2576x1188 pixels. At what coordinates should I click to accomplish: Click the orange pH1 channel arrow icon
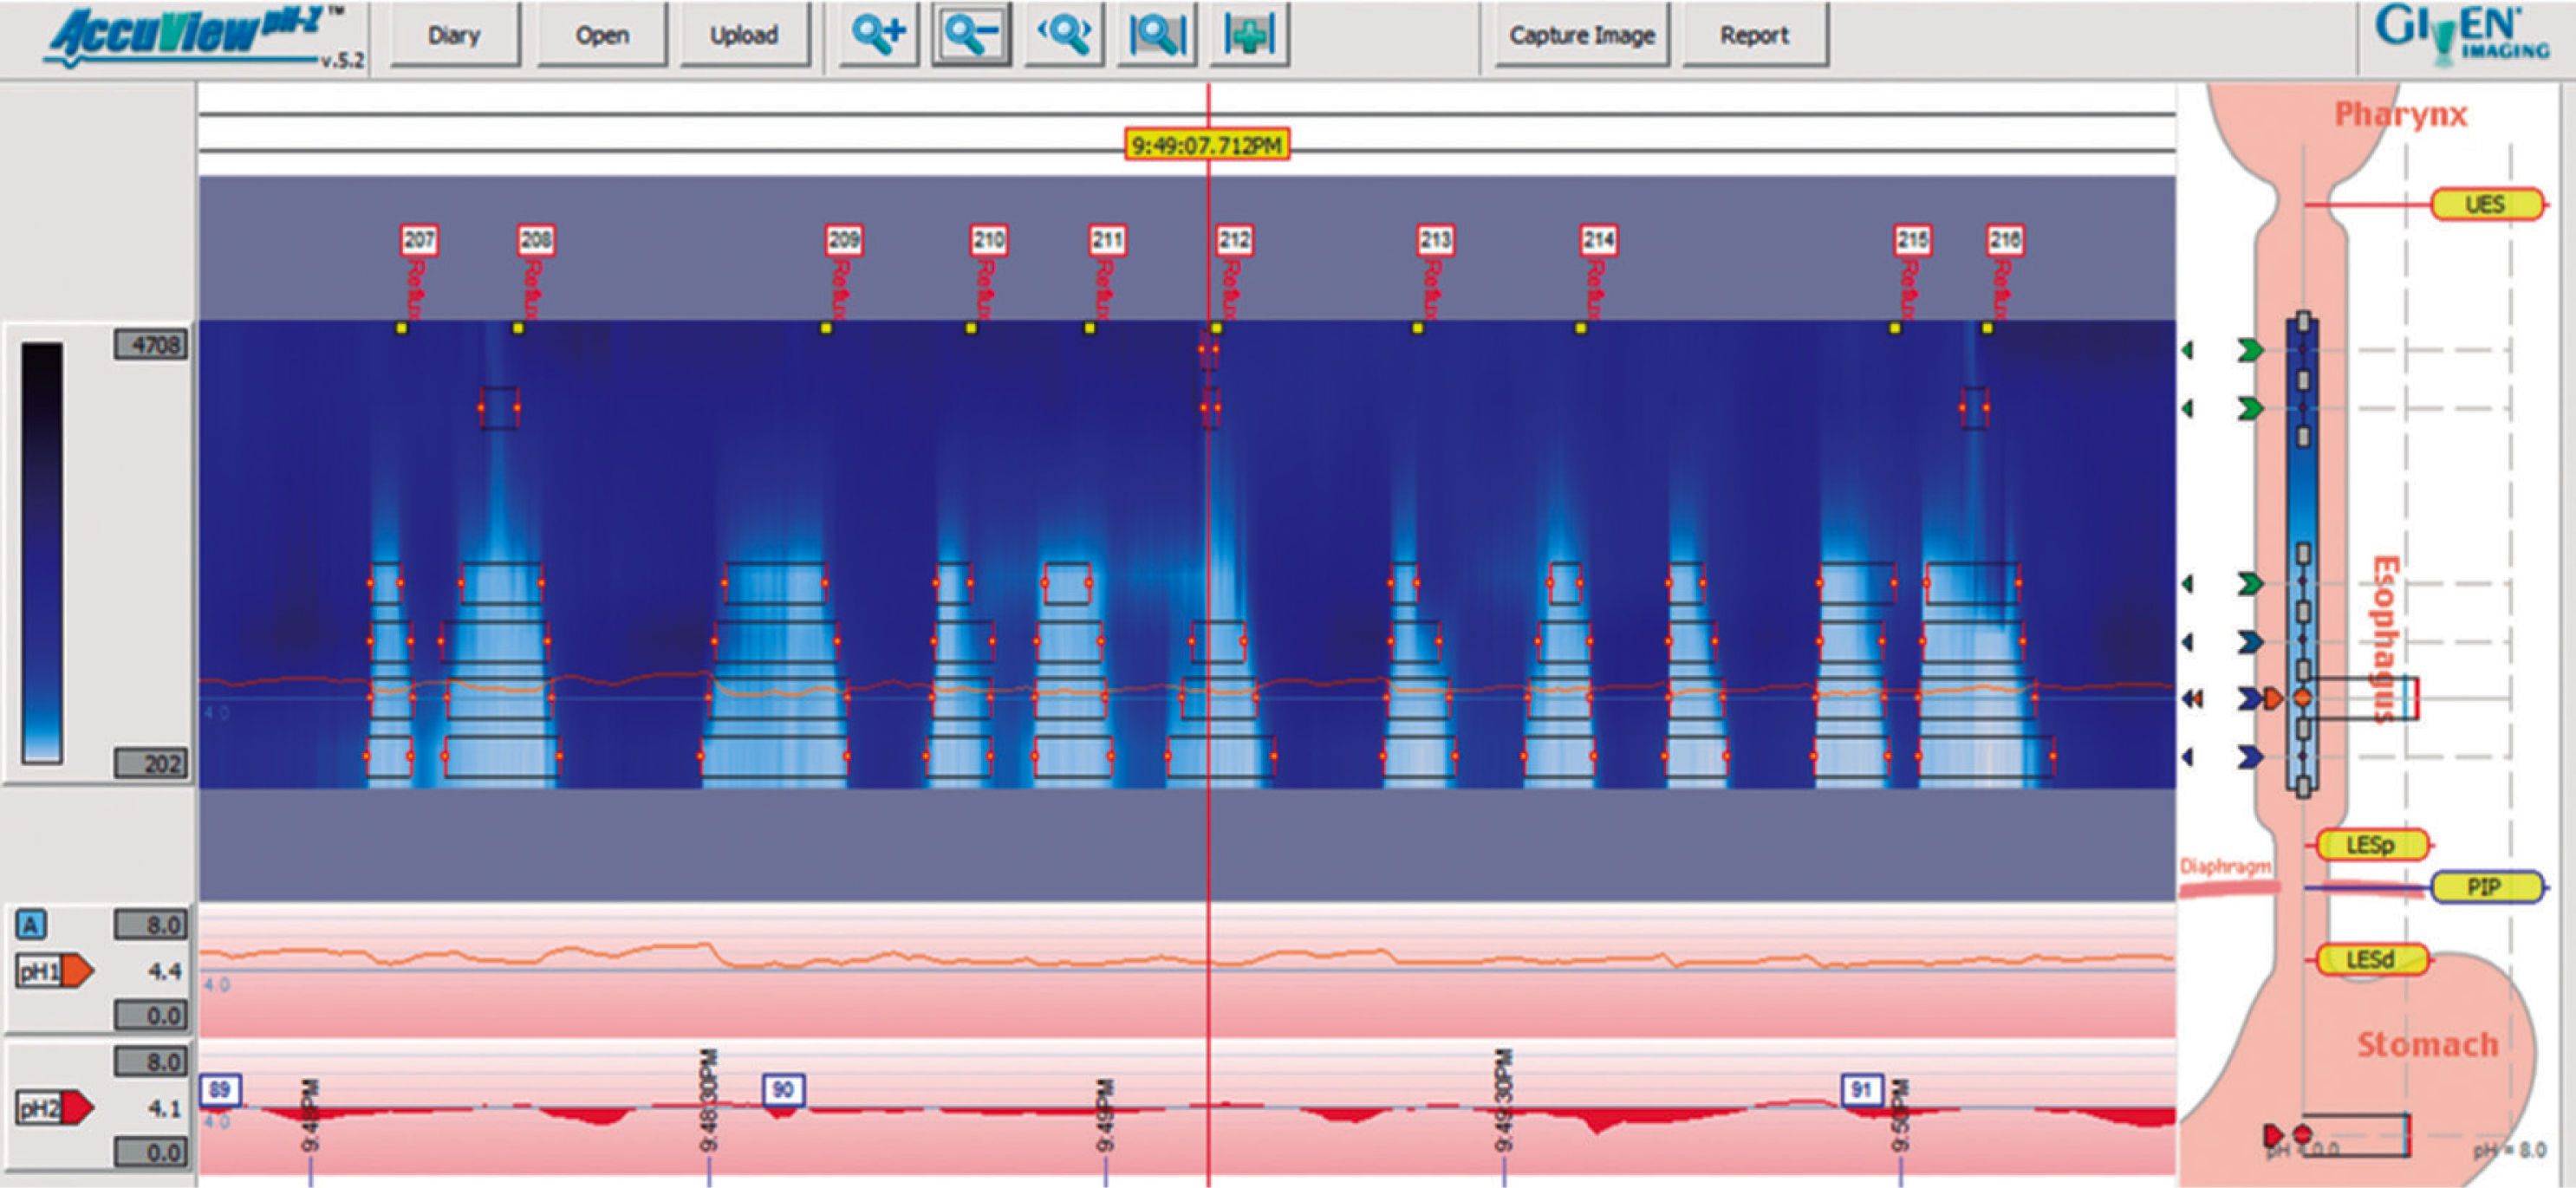(x=76, y=970)
